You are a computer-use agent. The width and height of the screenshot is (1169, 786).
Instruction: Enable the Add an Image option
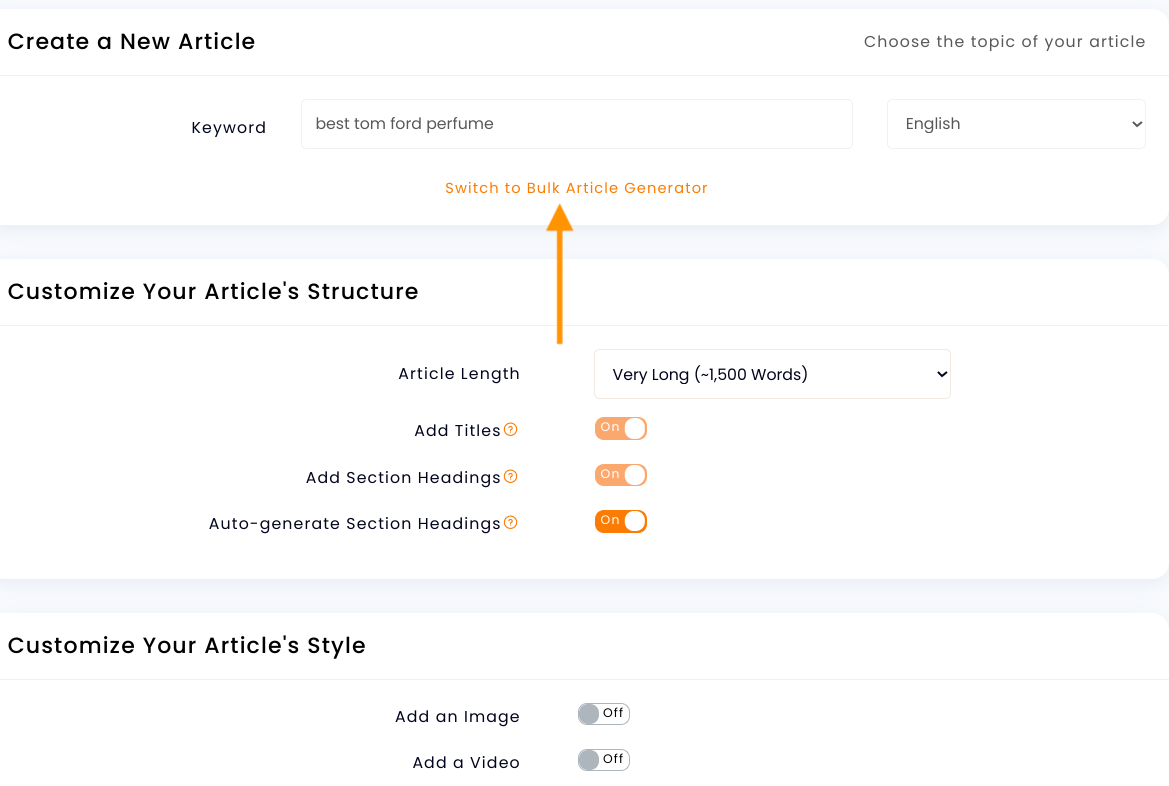coord(603,713)
